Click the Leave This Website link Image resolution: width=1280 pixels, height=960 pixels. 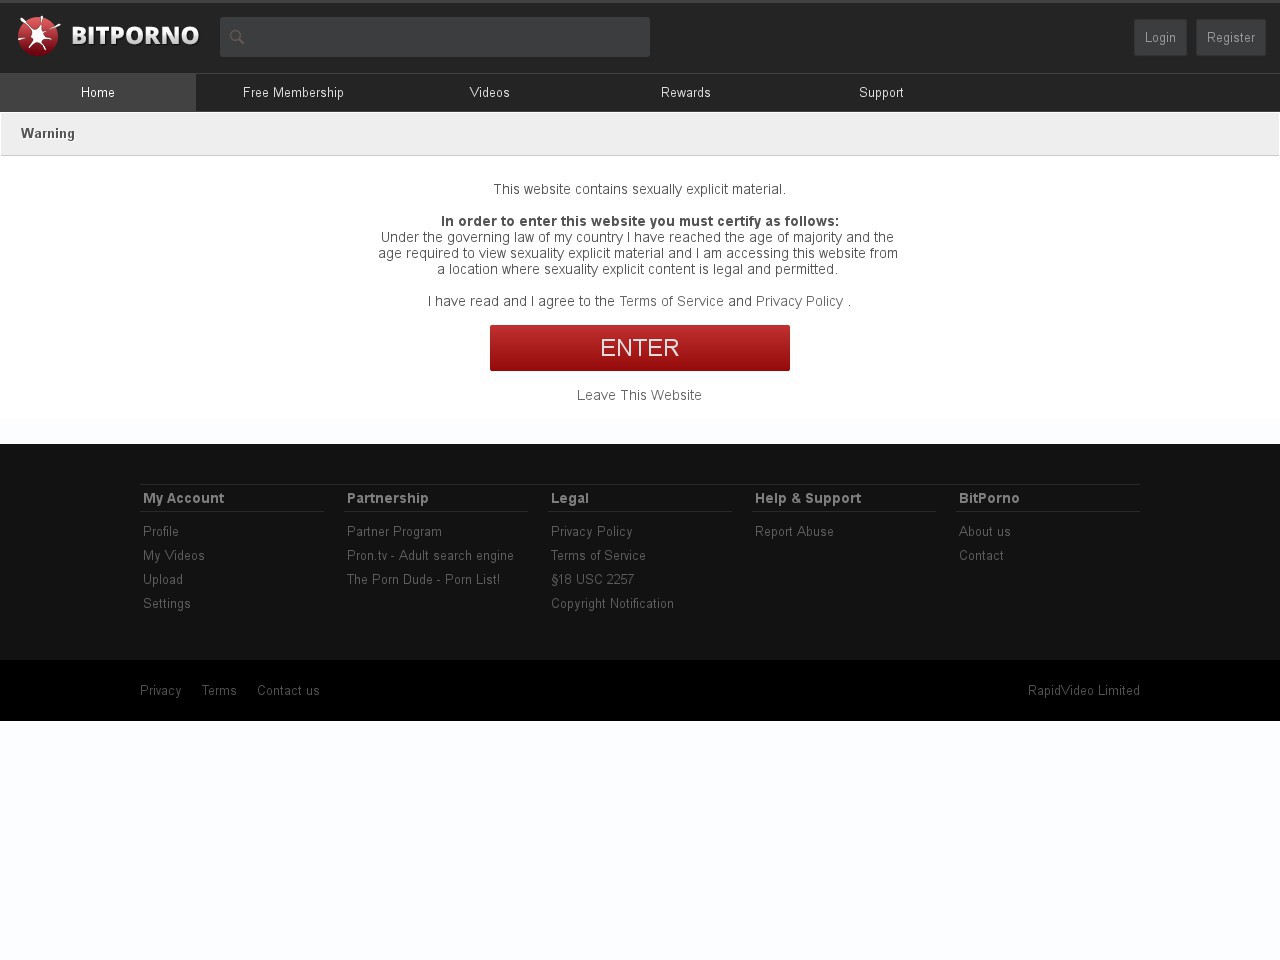click(x=639, y=395)
